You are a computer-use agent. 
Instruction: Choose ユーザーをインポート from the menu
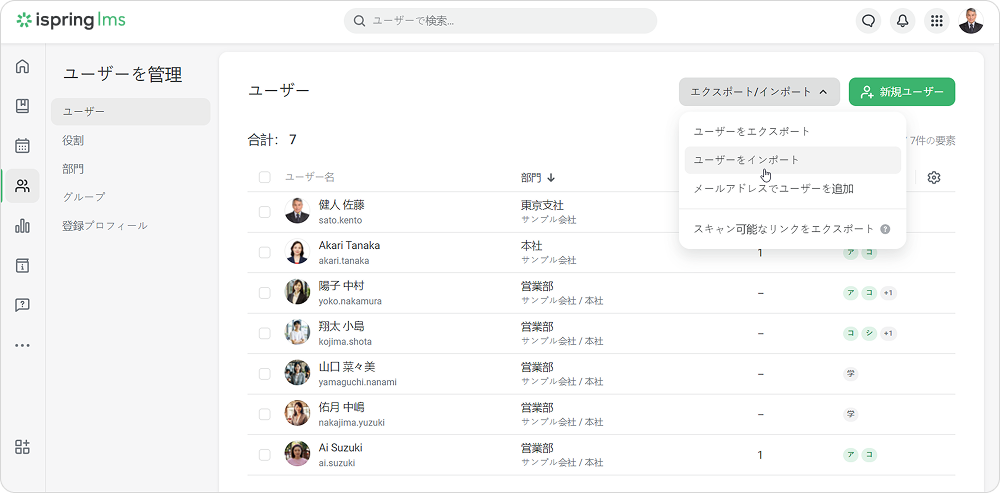coord(746,160)
